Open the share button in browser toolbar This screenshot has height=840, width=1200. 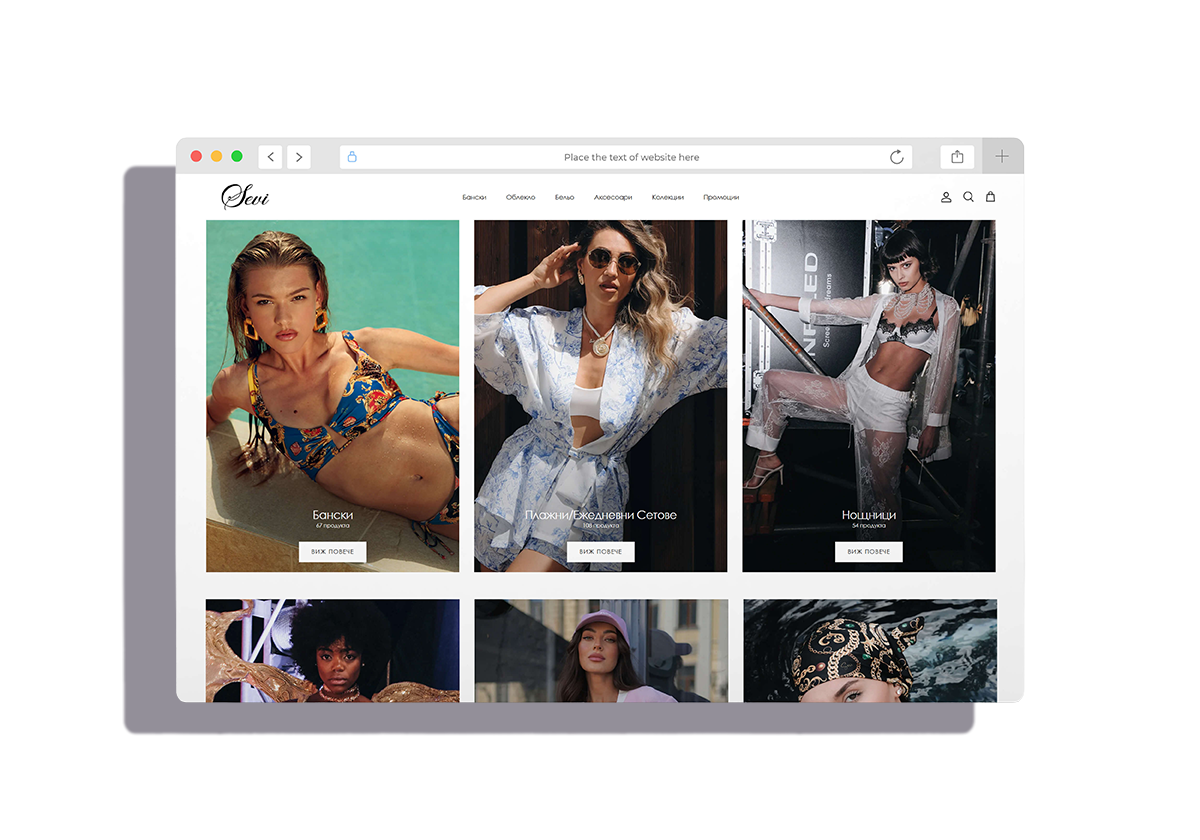click(957, 157)
